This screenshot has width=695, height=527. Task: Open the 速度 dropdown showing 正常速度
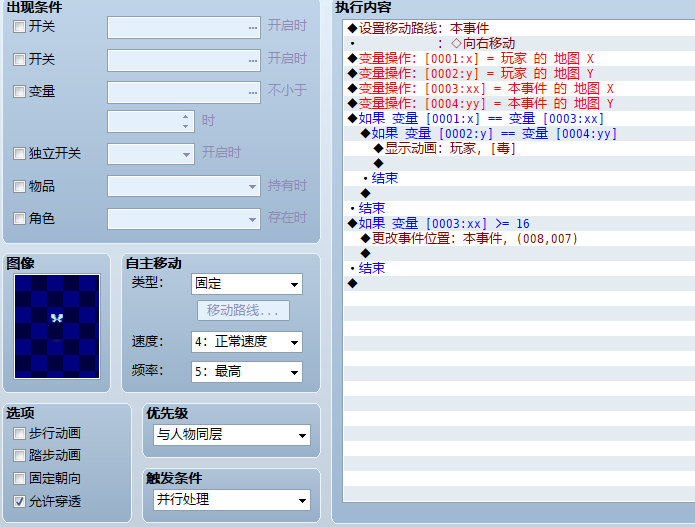[x=247, y=342]
